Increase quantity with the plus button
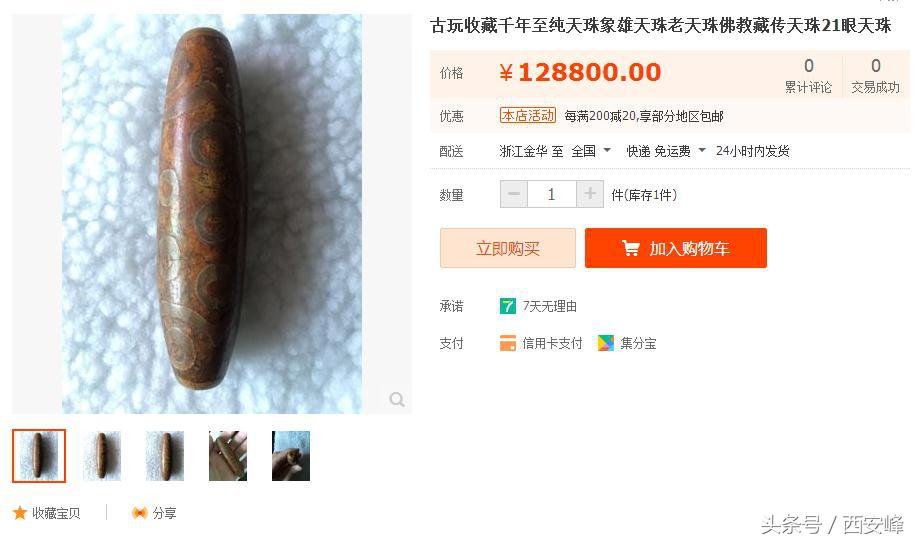The image size is (916, 542). point(589,194)
